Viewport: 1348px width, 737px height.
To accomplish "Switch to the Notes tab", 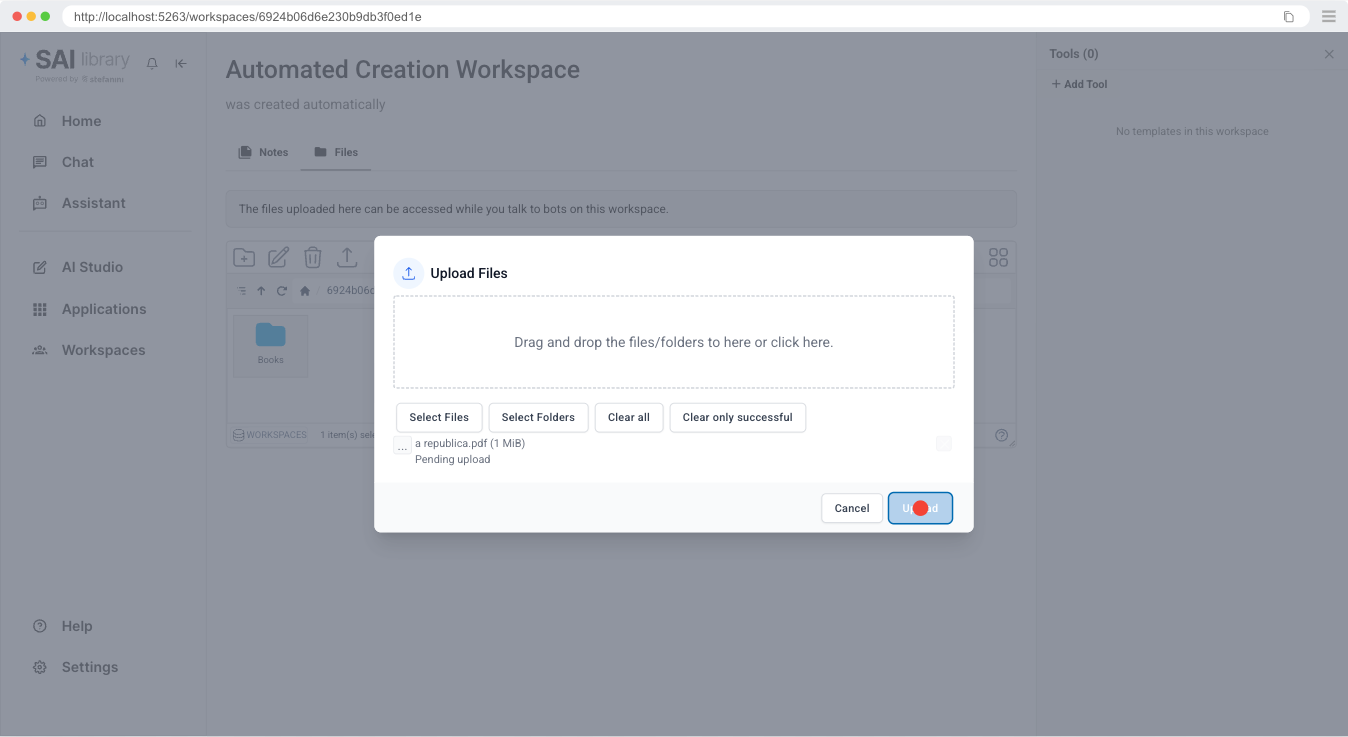I will coord(263,152).
